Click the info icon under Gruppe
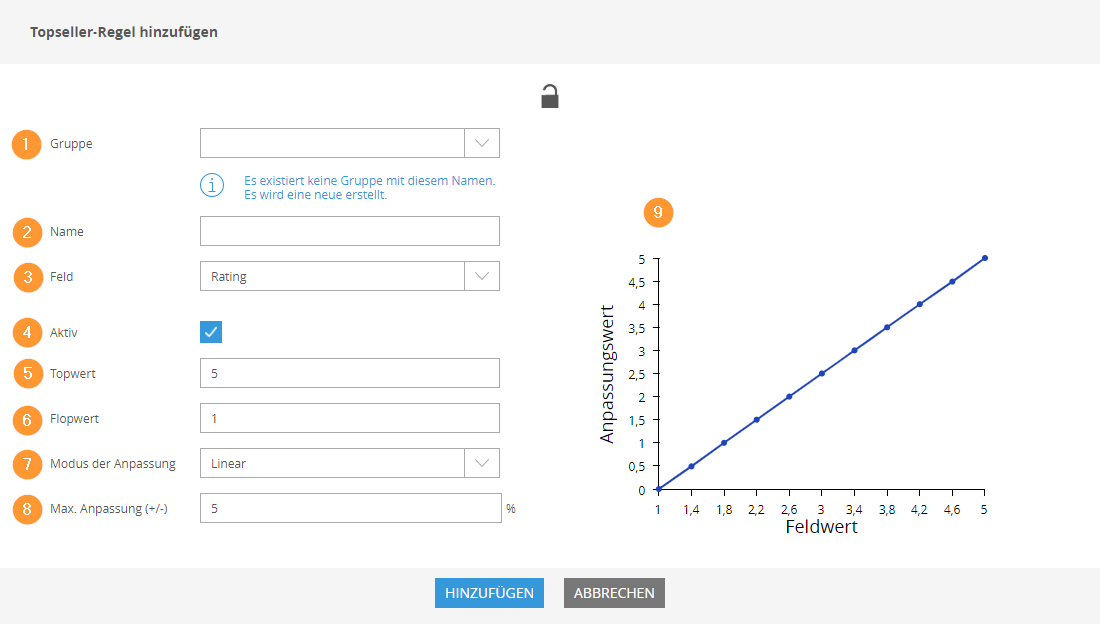Image resolution: width=1100 pixels, height=624 pixels. 211,186
